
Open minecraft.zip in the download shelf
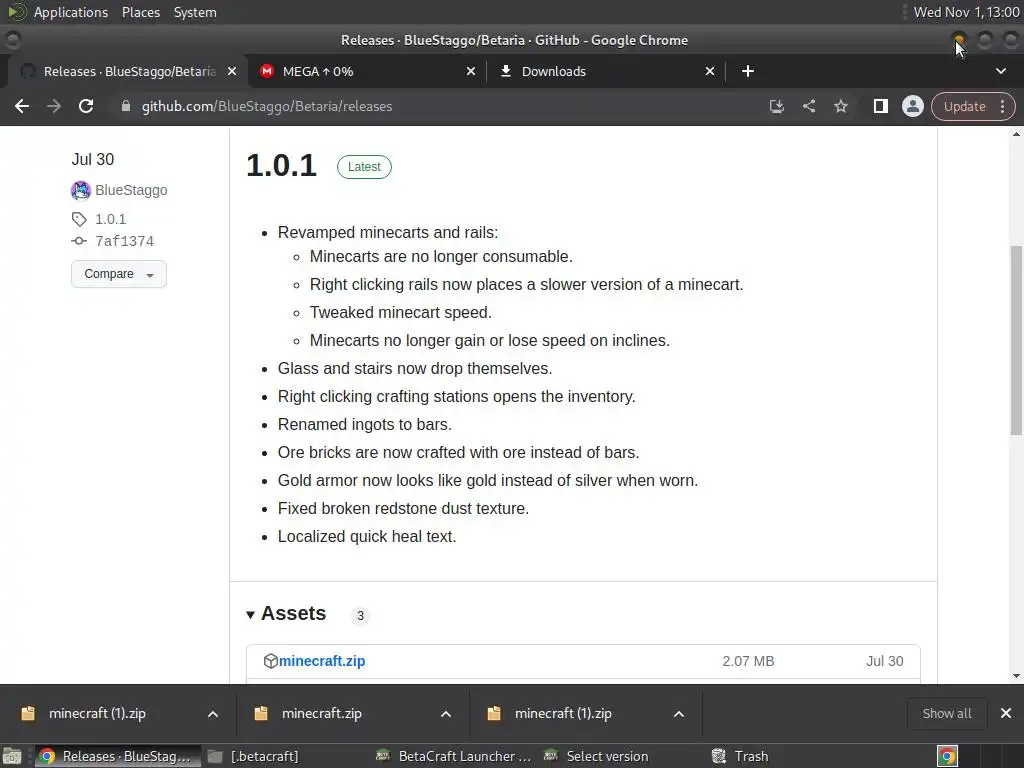321,713
